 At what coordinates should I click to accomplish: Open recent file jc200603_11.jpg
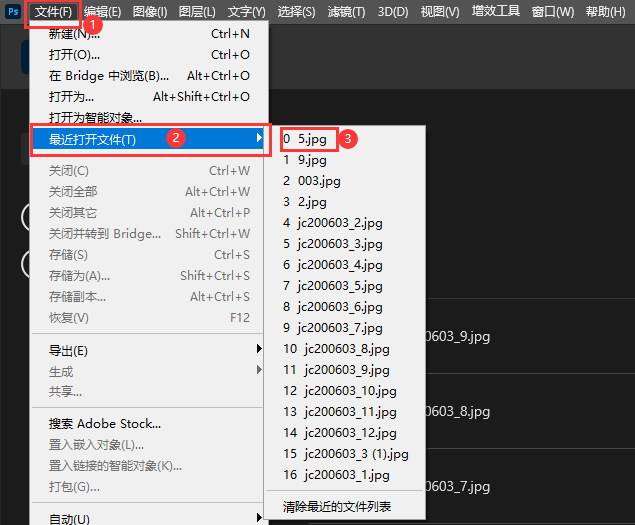(x=345, y=412)
